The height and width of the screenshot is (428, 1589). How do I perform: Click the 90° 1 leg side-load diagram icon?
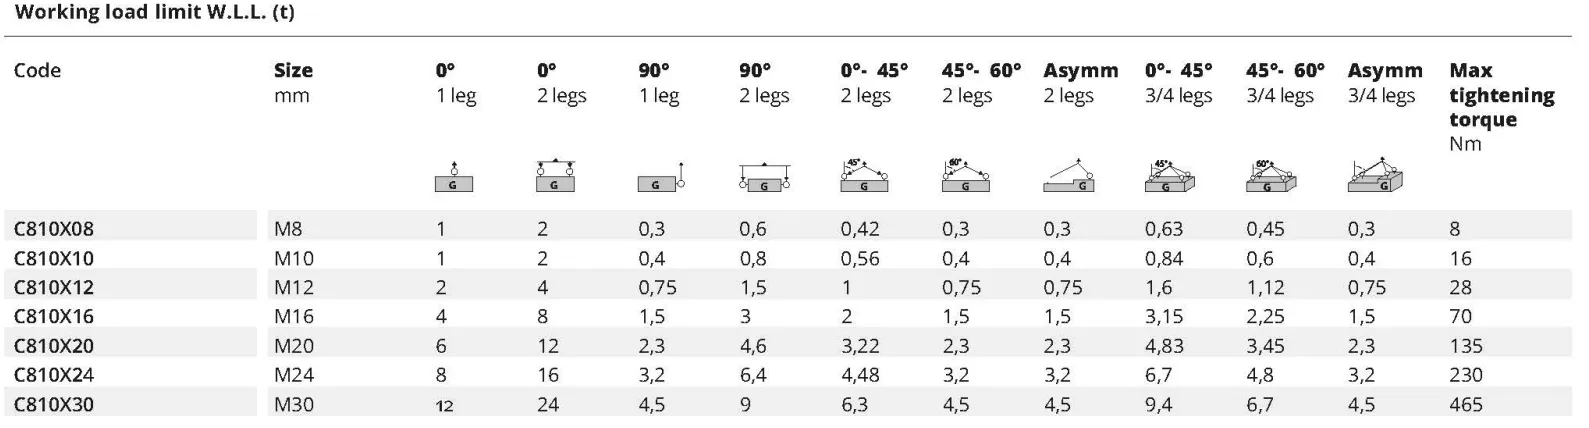[x=660, y=176]
